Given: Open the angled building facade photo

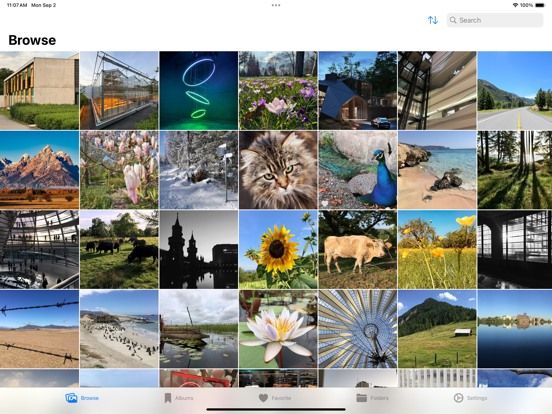Looking at the screenshot, I should coord(437,90).
